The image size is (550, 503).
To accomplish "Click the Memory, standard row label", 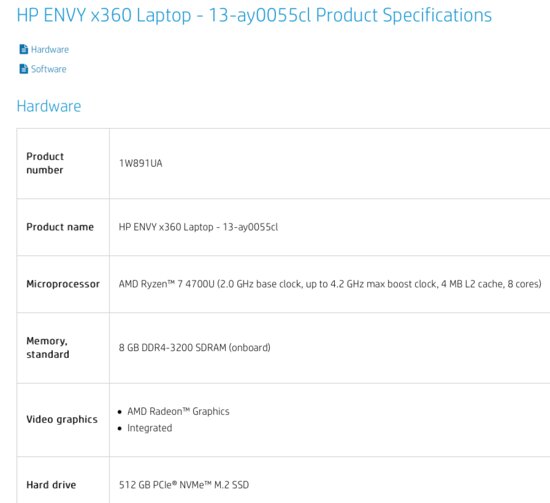I will tap(48, 348).
